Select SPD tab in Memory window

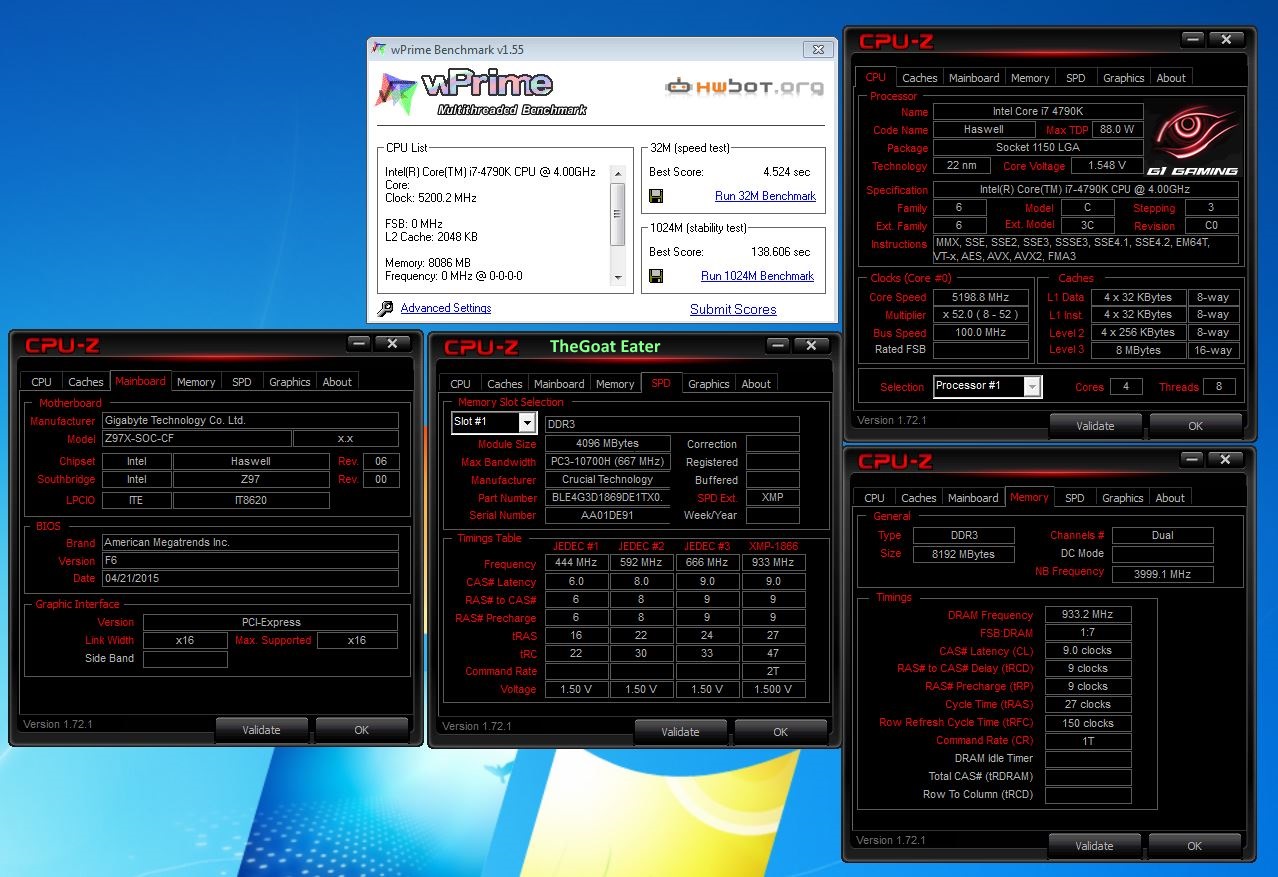[x=1075, y=498]
